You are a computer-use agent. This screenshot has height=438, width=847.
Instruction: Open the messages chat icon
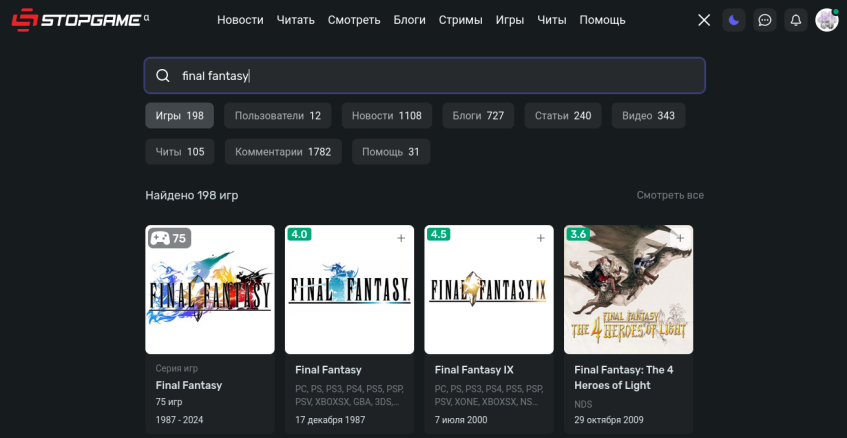tap(764, 20)
